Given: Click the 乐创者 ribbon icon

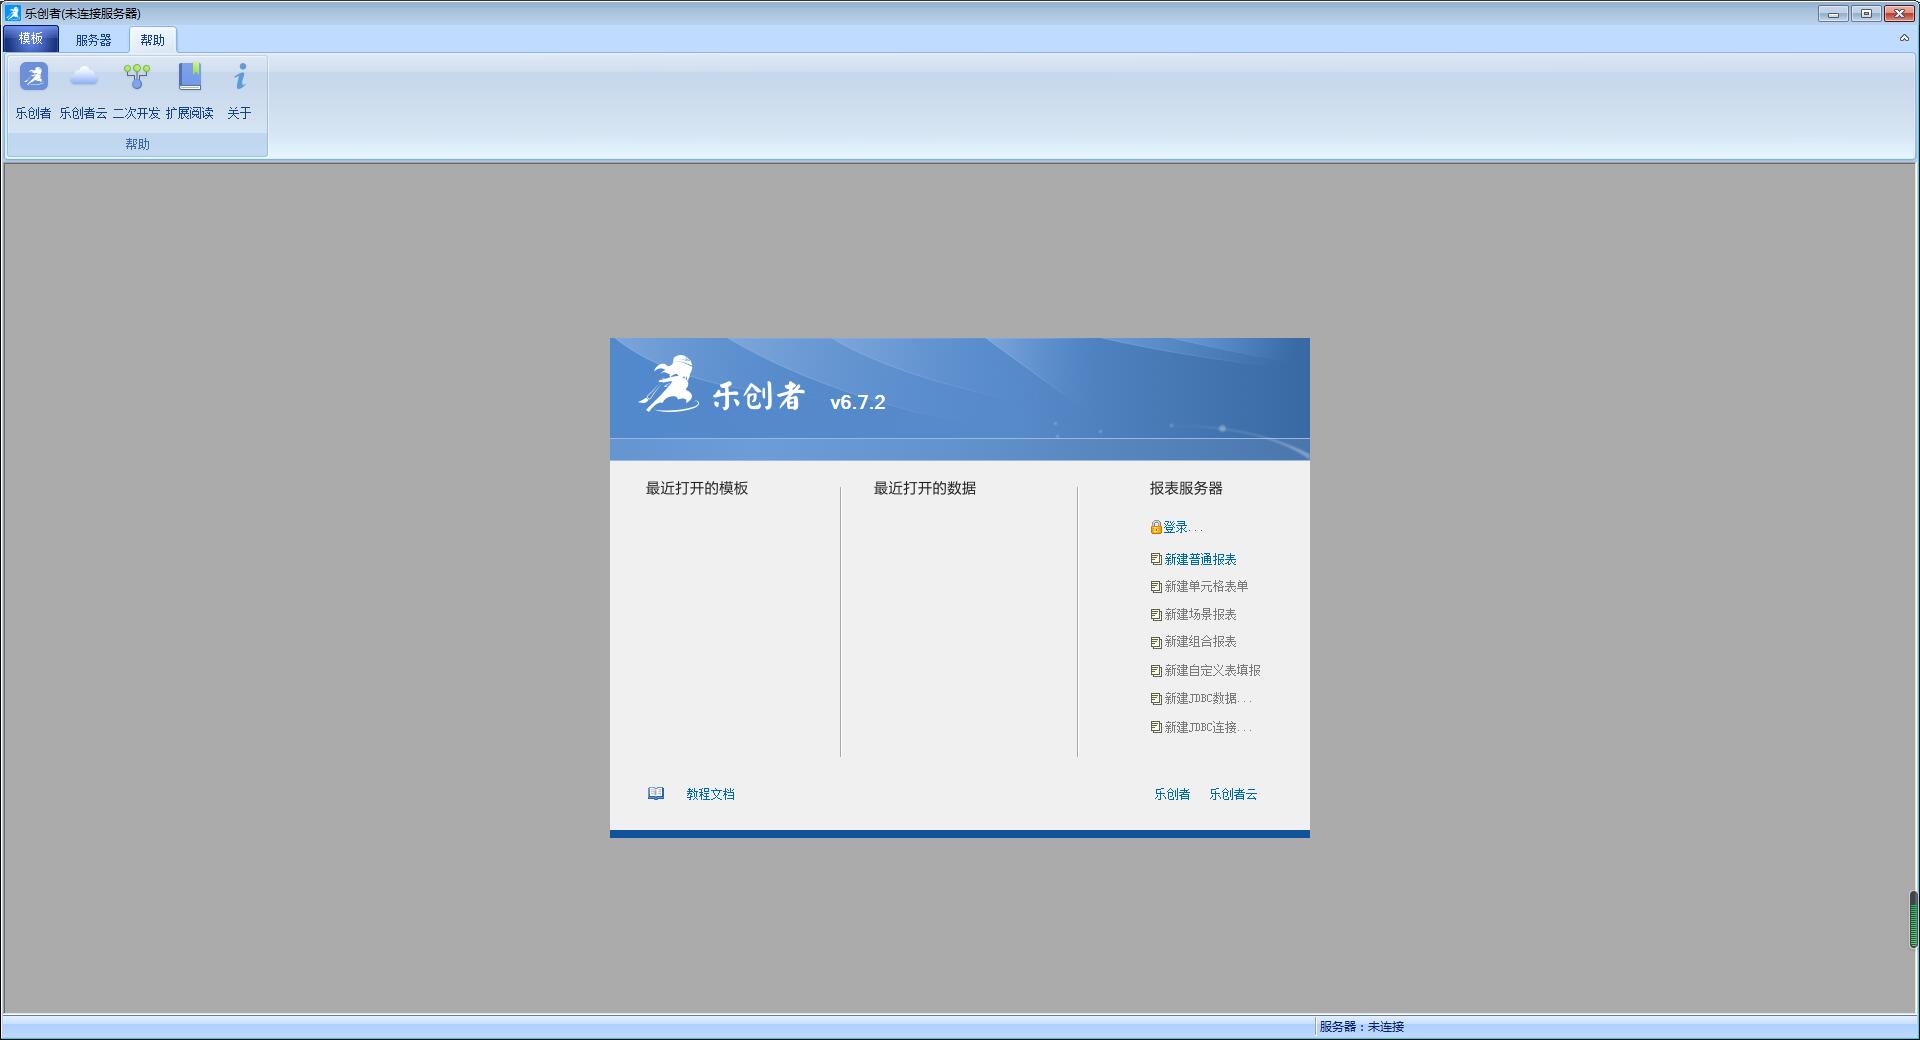Looking at the screenshot, I should (x=33, y=78).
